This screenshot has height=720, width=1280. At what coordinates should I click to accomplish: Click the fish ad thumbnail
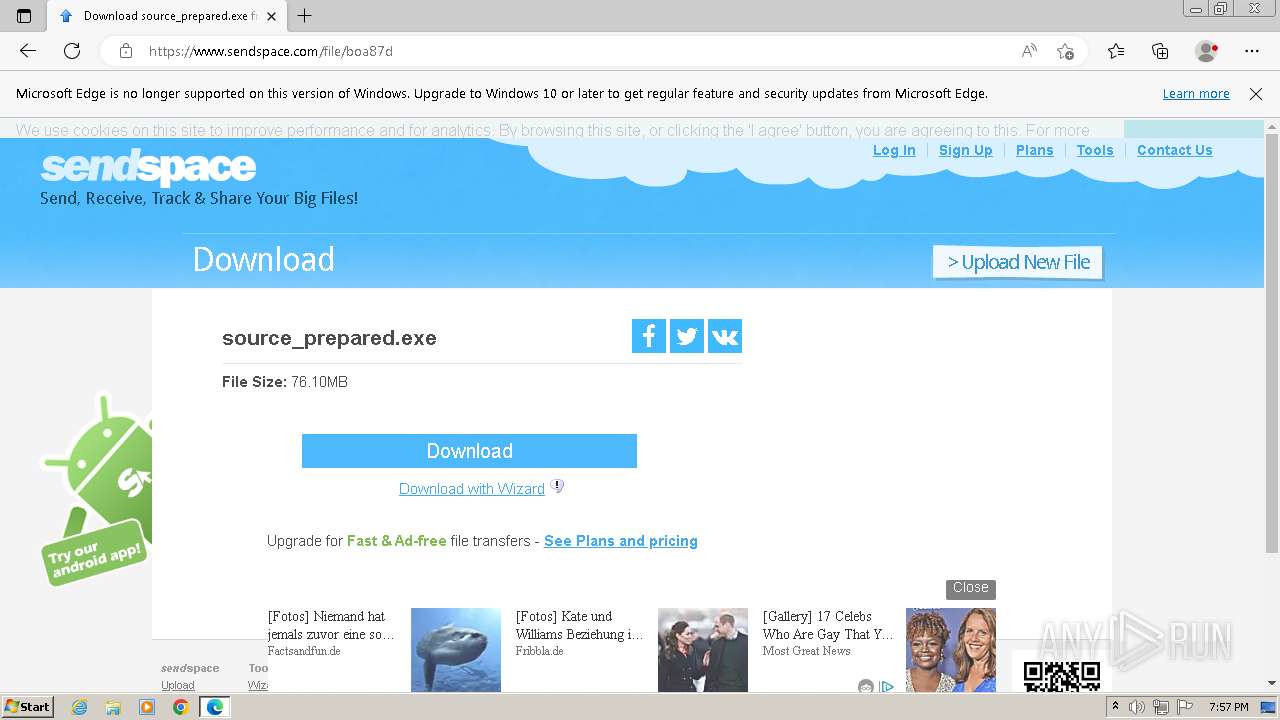click(456, 650)
